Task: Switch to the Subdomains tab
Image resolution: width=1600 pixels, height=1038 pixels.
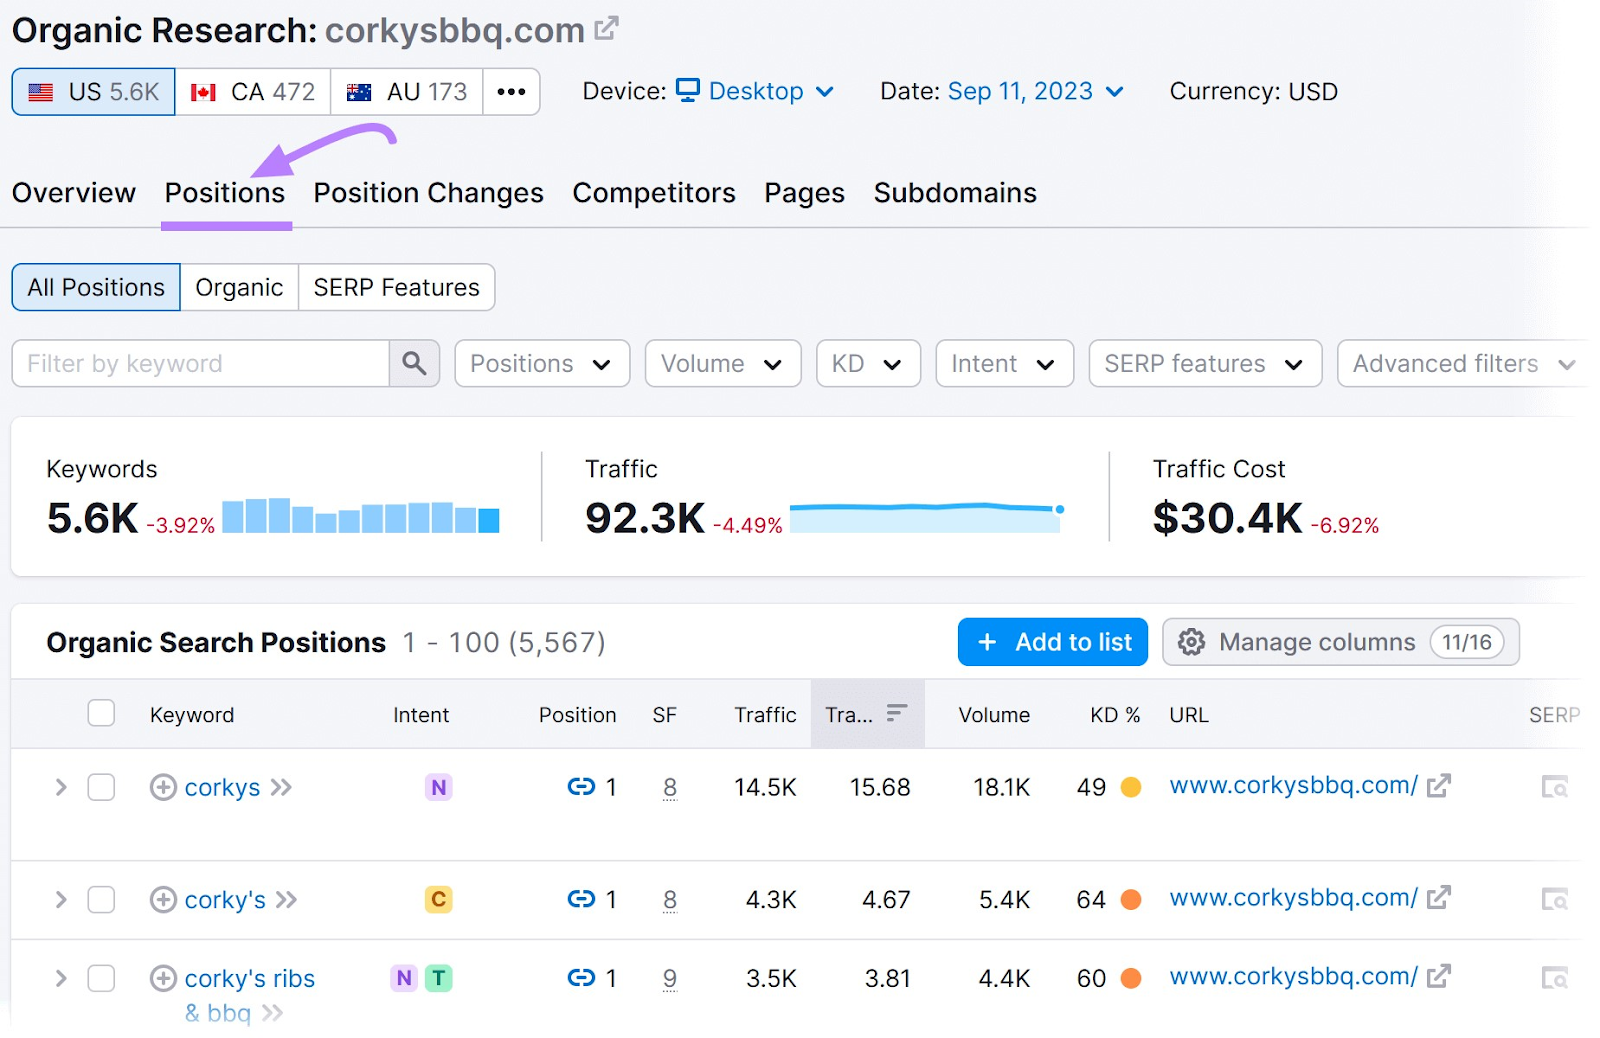Action: pos(955,193)
